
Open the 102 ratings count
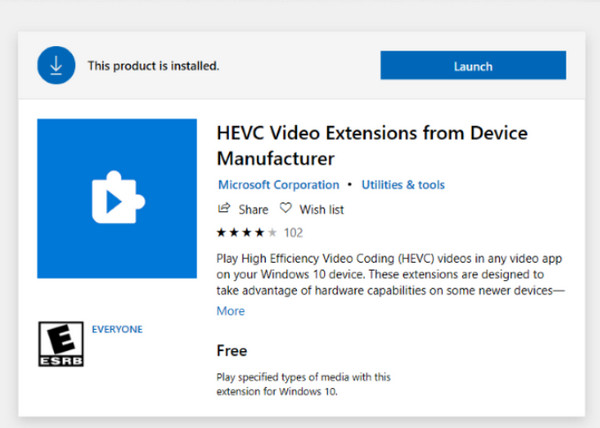click(293, 233)
